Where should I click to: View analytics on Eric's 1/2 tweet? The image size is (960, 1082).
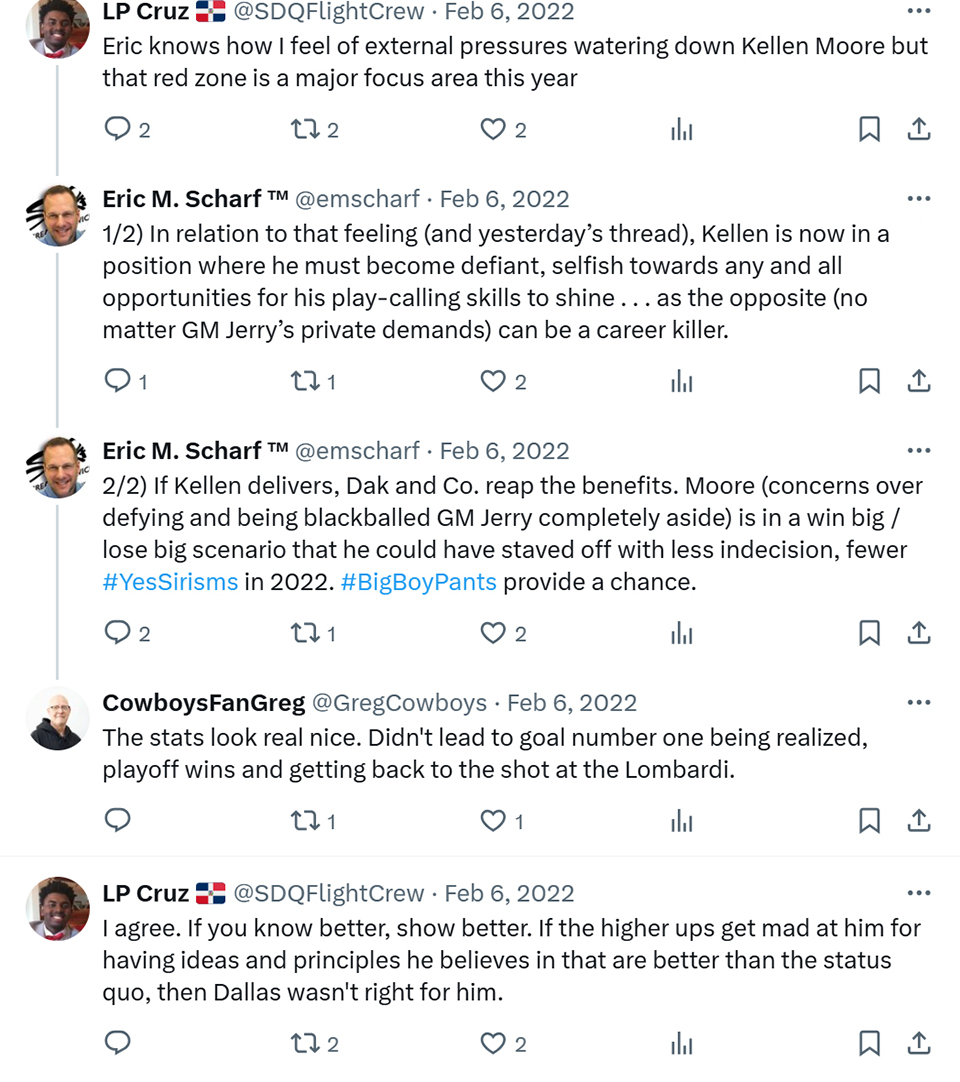pyautogui.click(x=681, y=381)
